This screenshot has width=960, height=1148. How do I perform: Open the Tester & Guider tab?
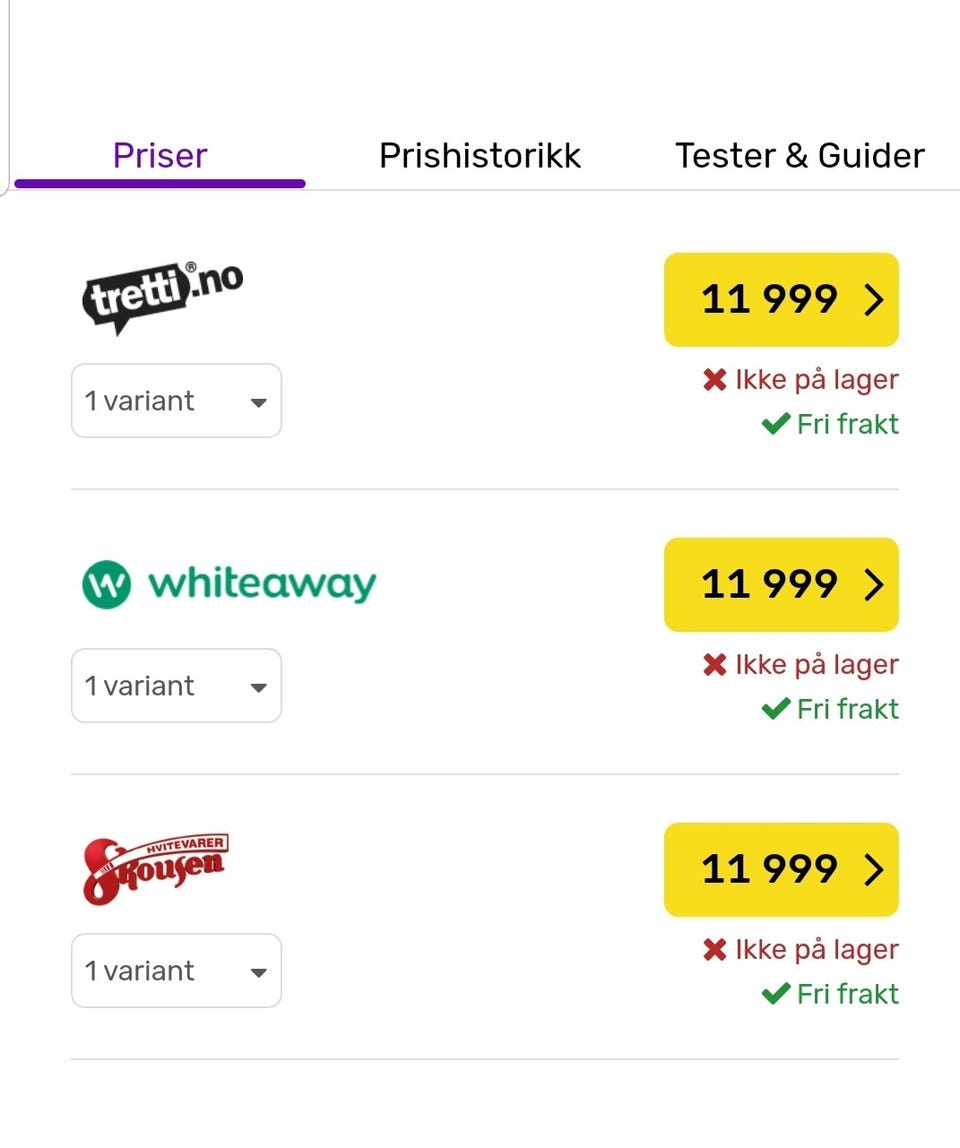click(x=799, y=156)
